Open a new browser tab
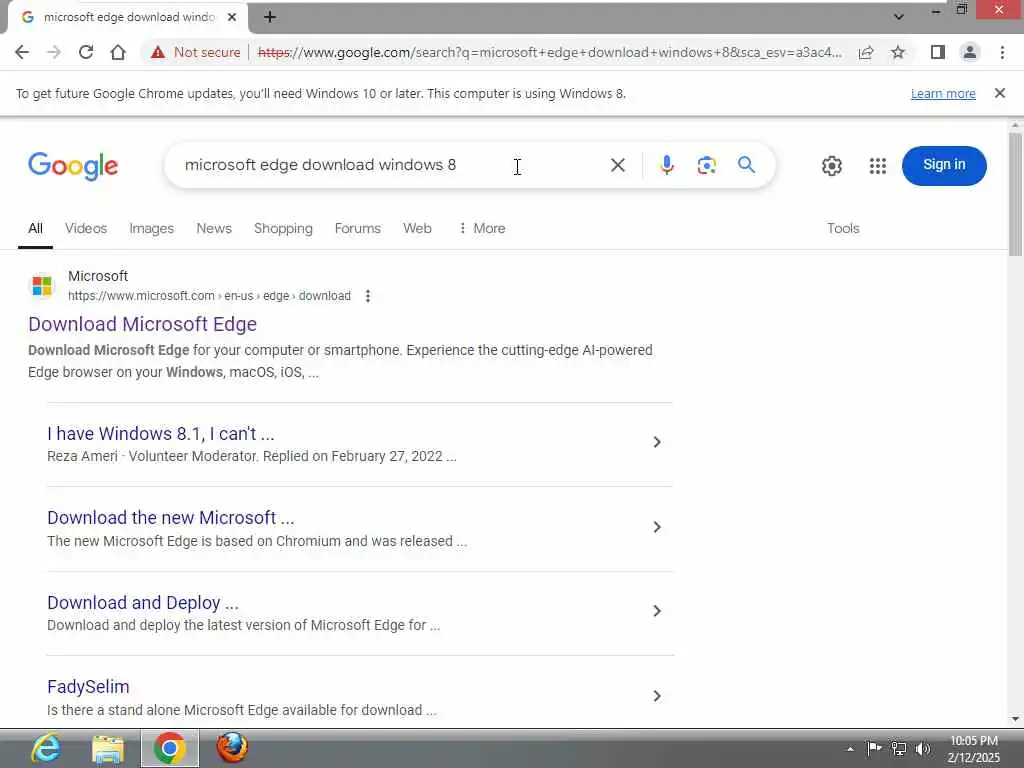This screenshot has height=768, width=1024. coord(270,17)
